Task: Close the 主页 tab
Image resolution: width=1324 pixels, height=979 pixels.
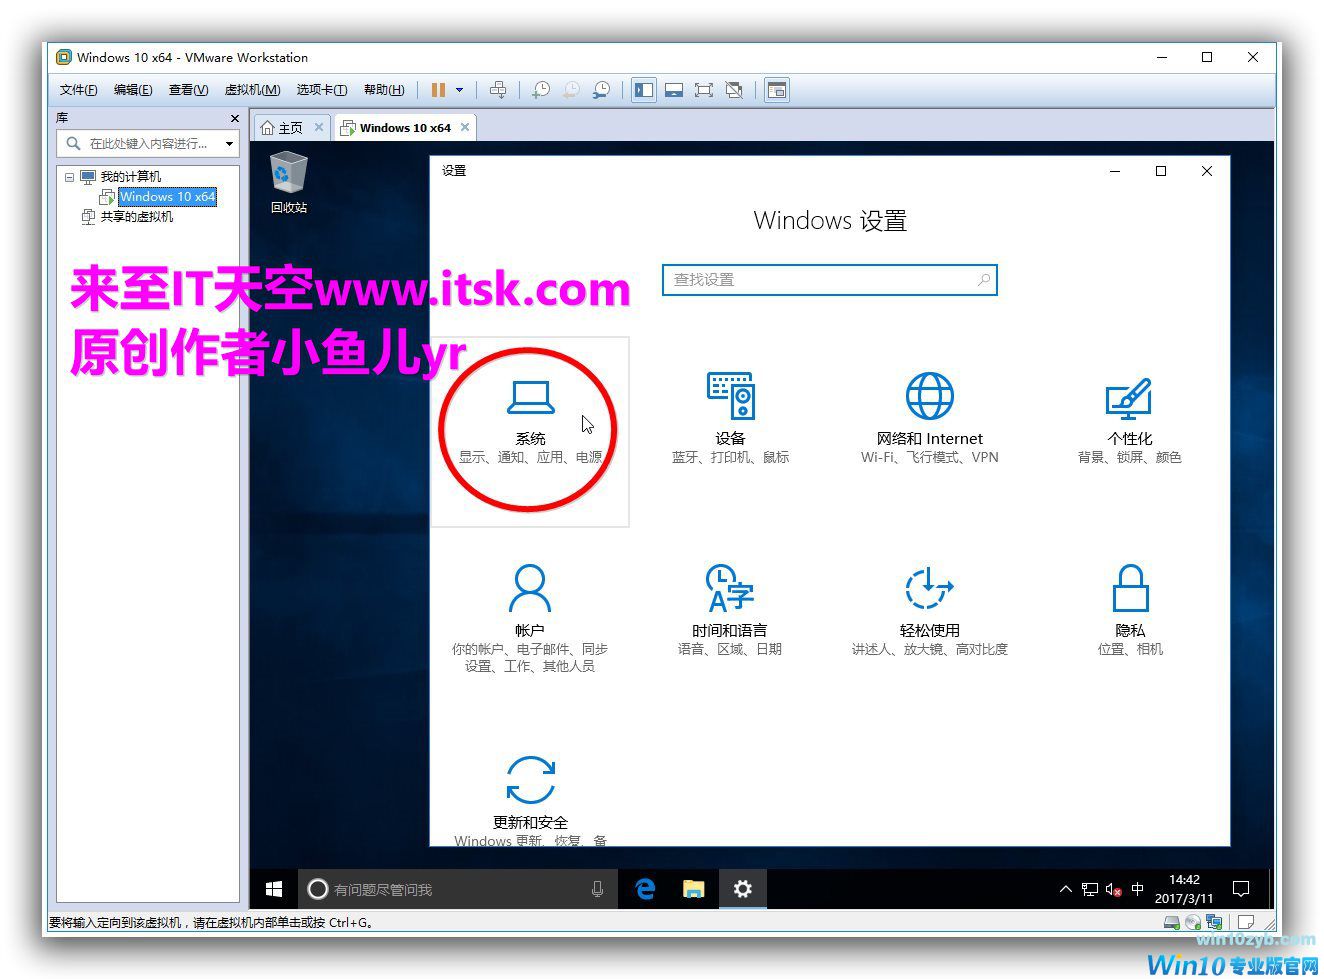Action: [319, 127]
